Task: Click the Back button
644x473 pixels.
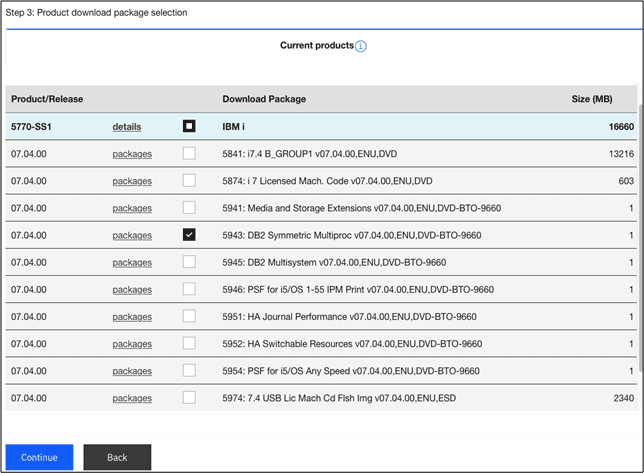Action: click(117, 457)
